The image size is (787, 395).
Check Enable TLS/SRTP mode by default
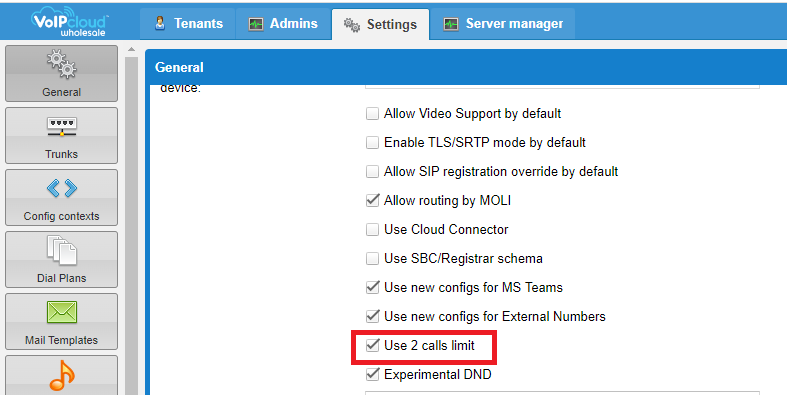pyautogui.click(x=372, y=143)
